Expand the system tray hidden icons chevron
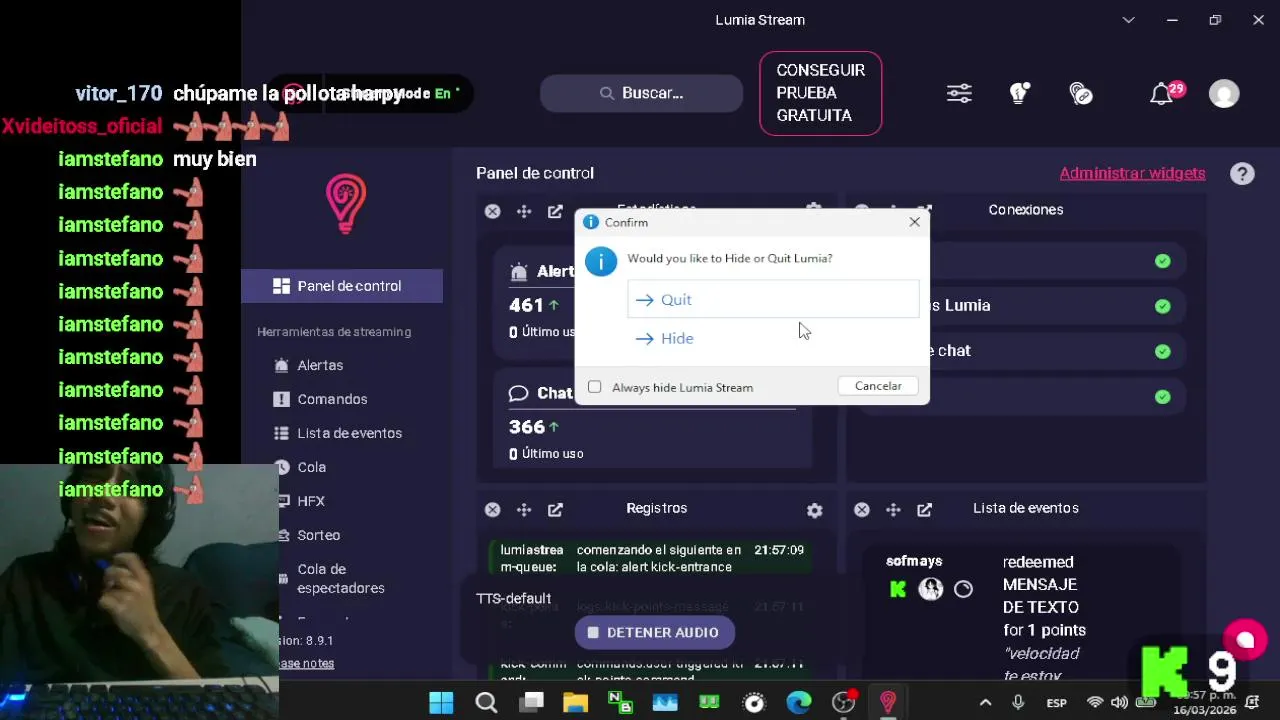 (985, 703)
